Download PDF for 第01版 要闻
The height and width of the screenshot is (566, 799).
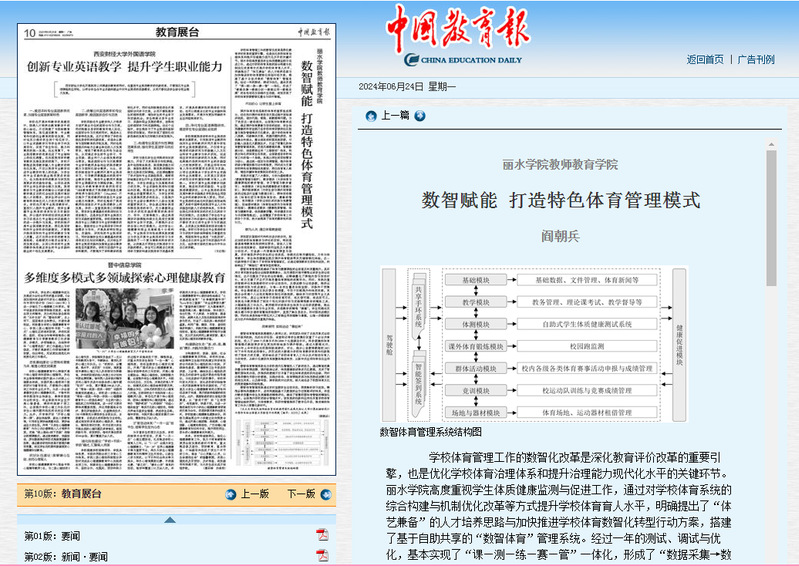[x=322, y=535]
